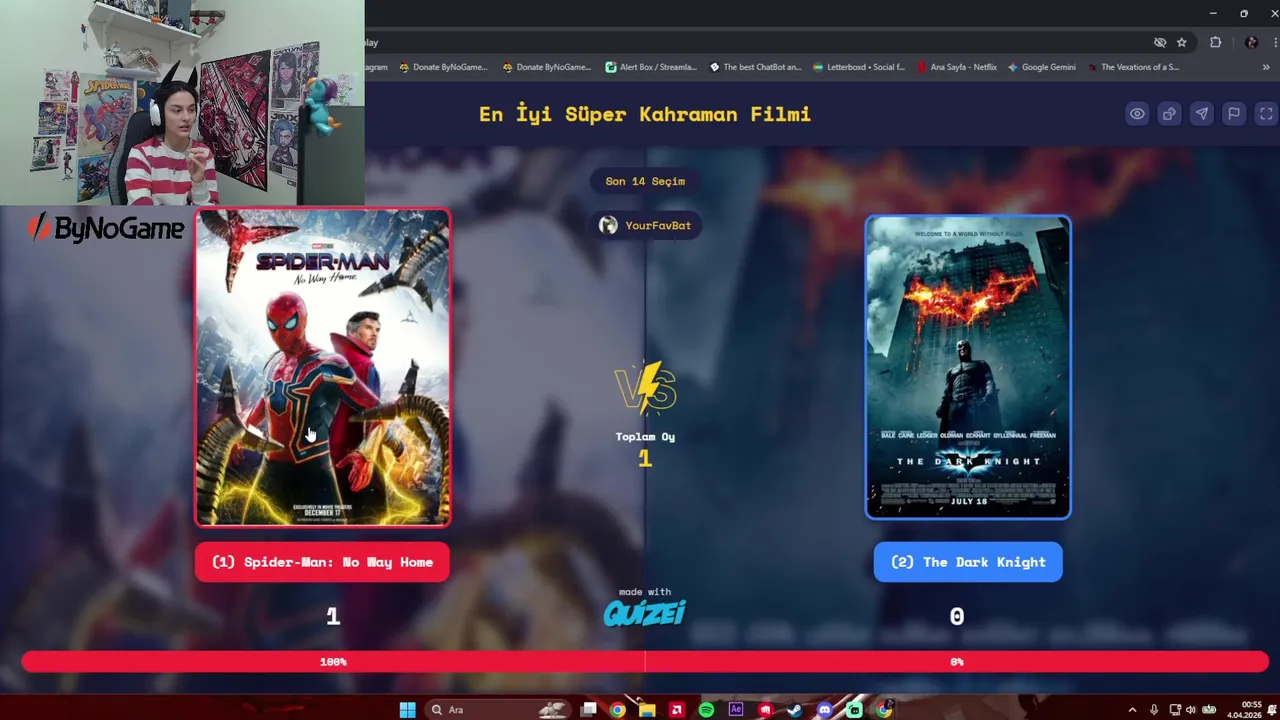Select The Dark Knight poster
Image resolution: width=1280 pixels, height=720 pixels.
[x=968, y=367]
